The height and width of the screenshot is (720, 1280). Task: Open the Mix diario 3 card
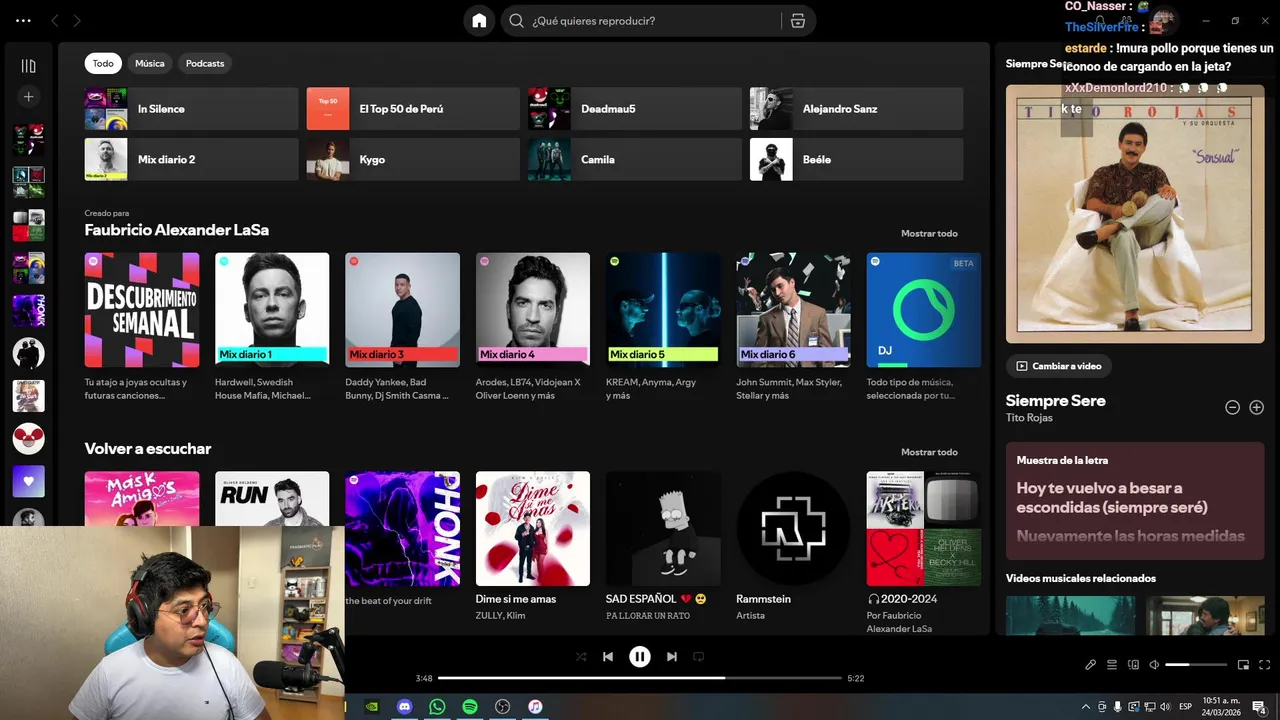(402, 326)
